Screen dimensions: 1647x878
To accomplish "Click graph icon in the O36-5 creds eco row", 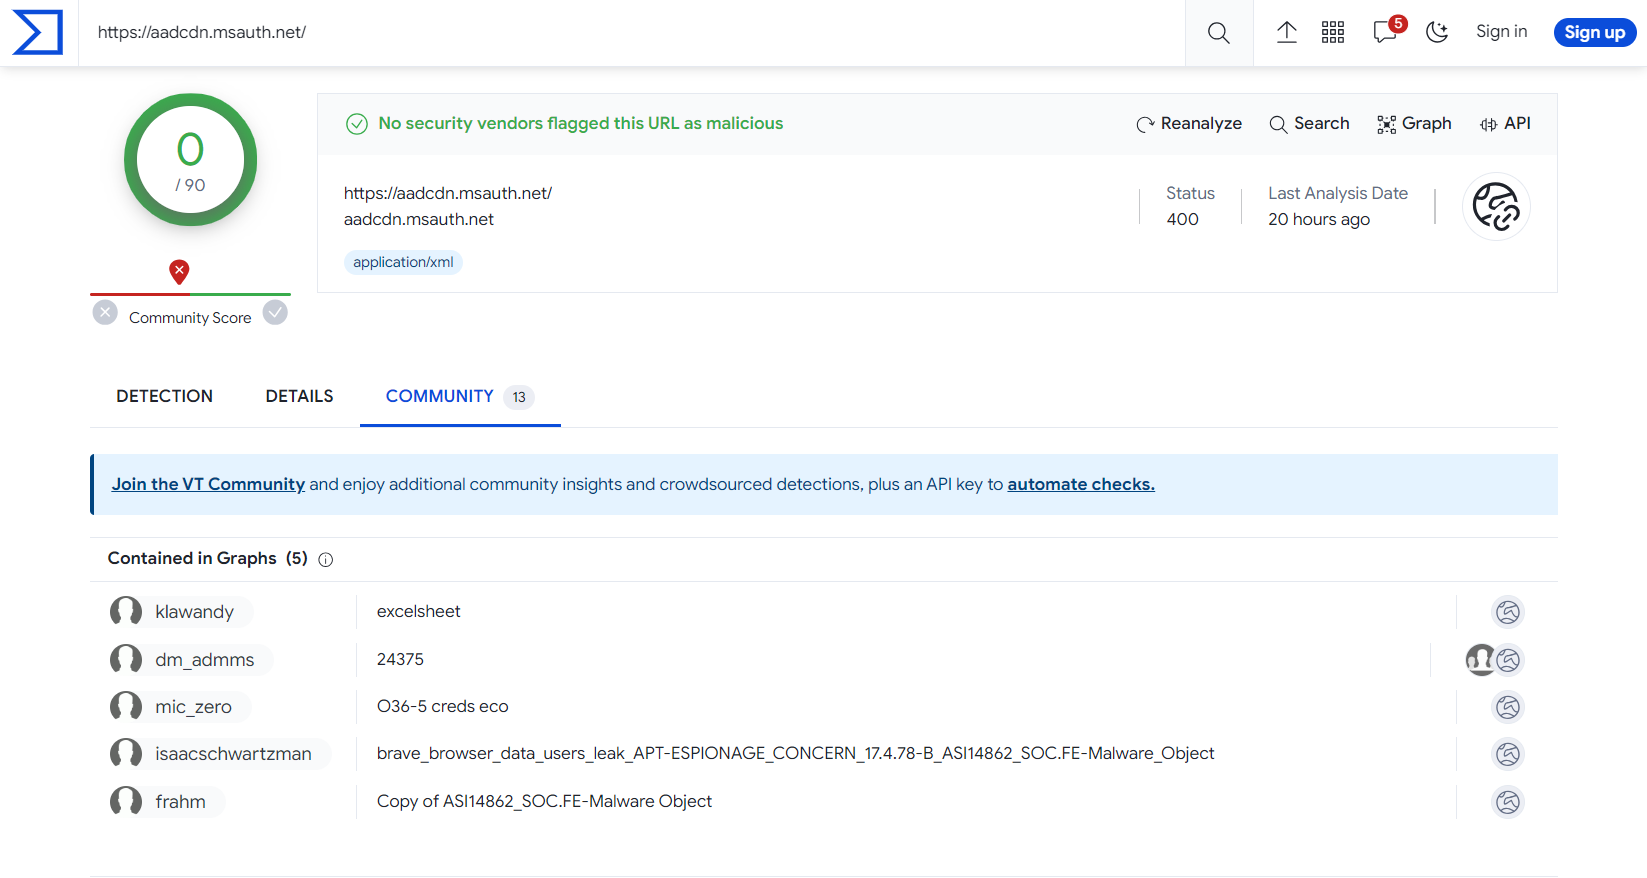I will [1508, 707].
